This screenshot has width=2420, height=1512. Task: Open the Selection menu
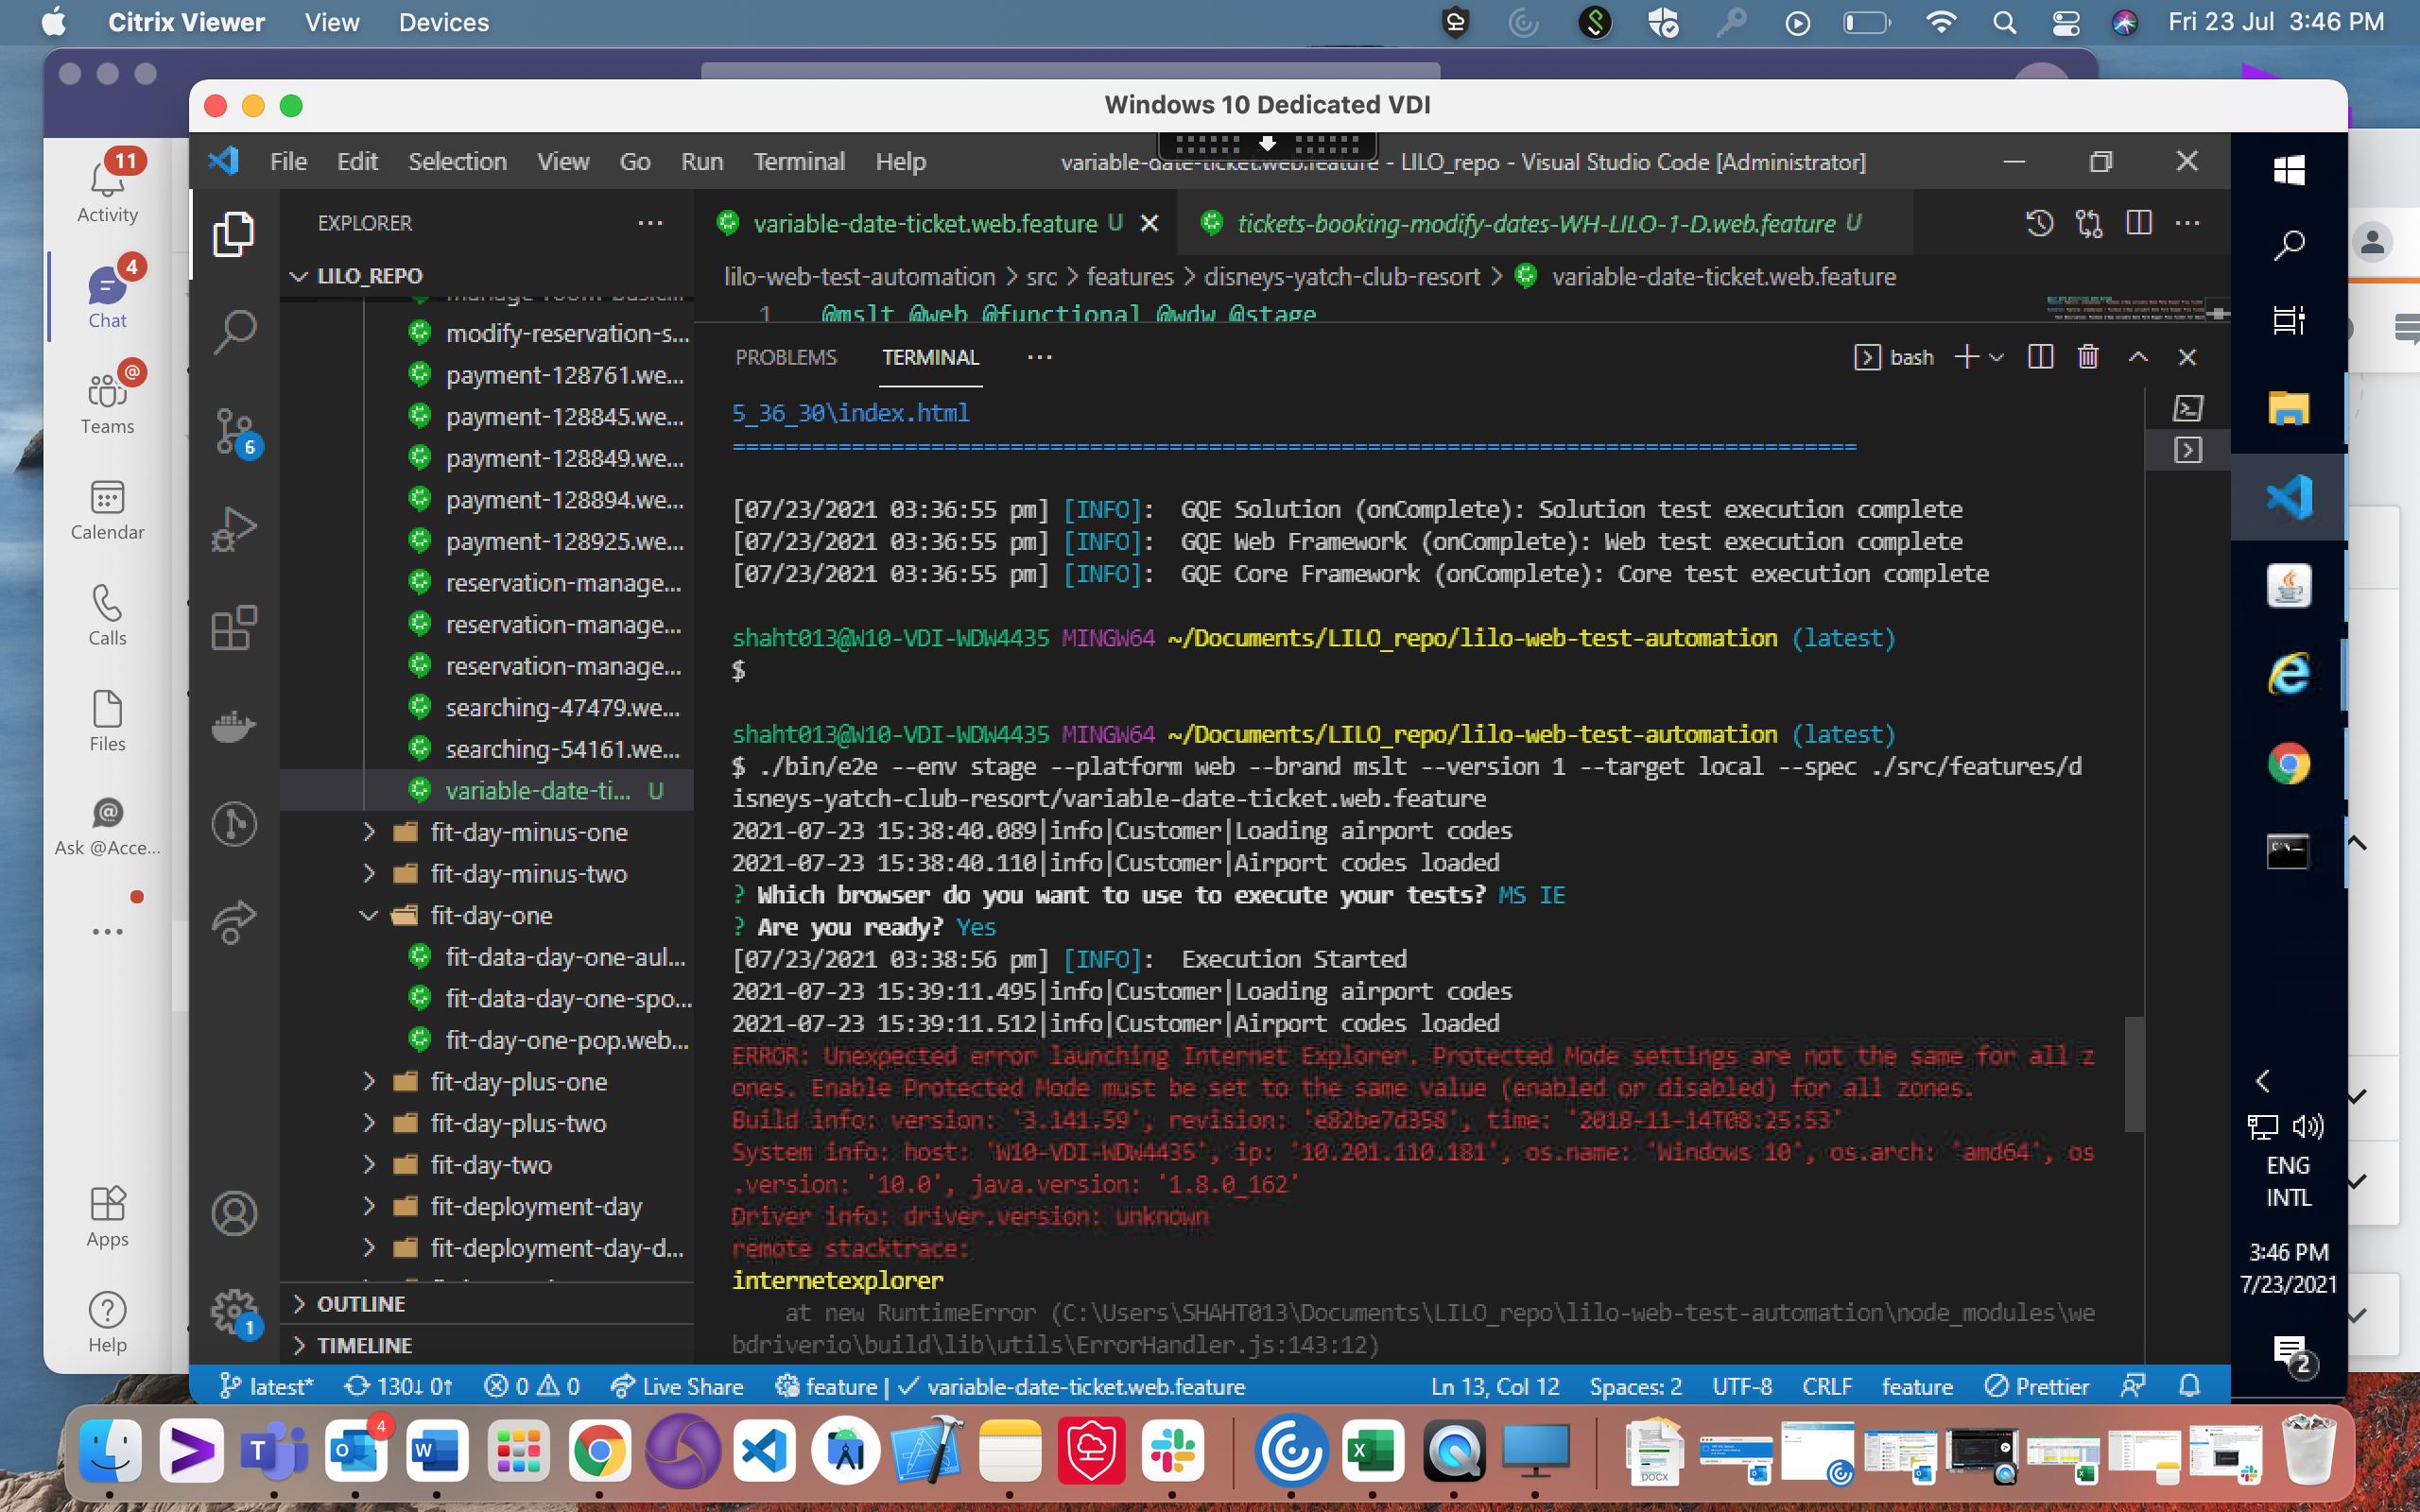coord(457,161)
